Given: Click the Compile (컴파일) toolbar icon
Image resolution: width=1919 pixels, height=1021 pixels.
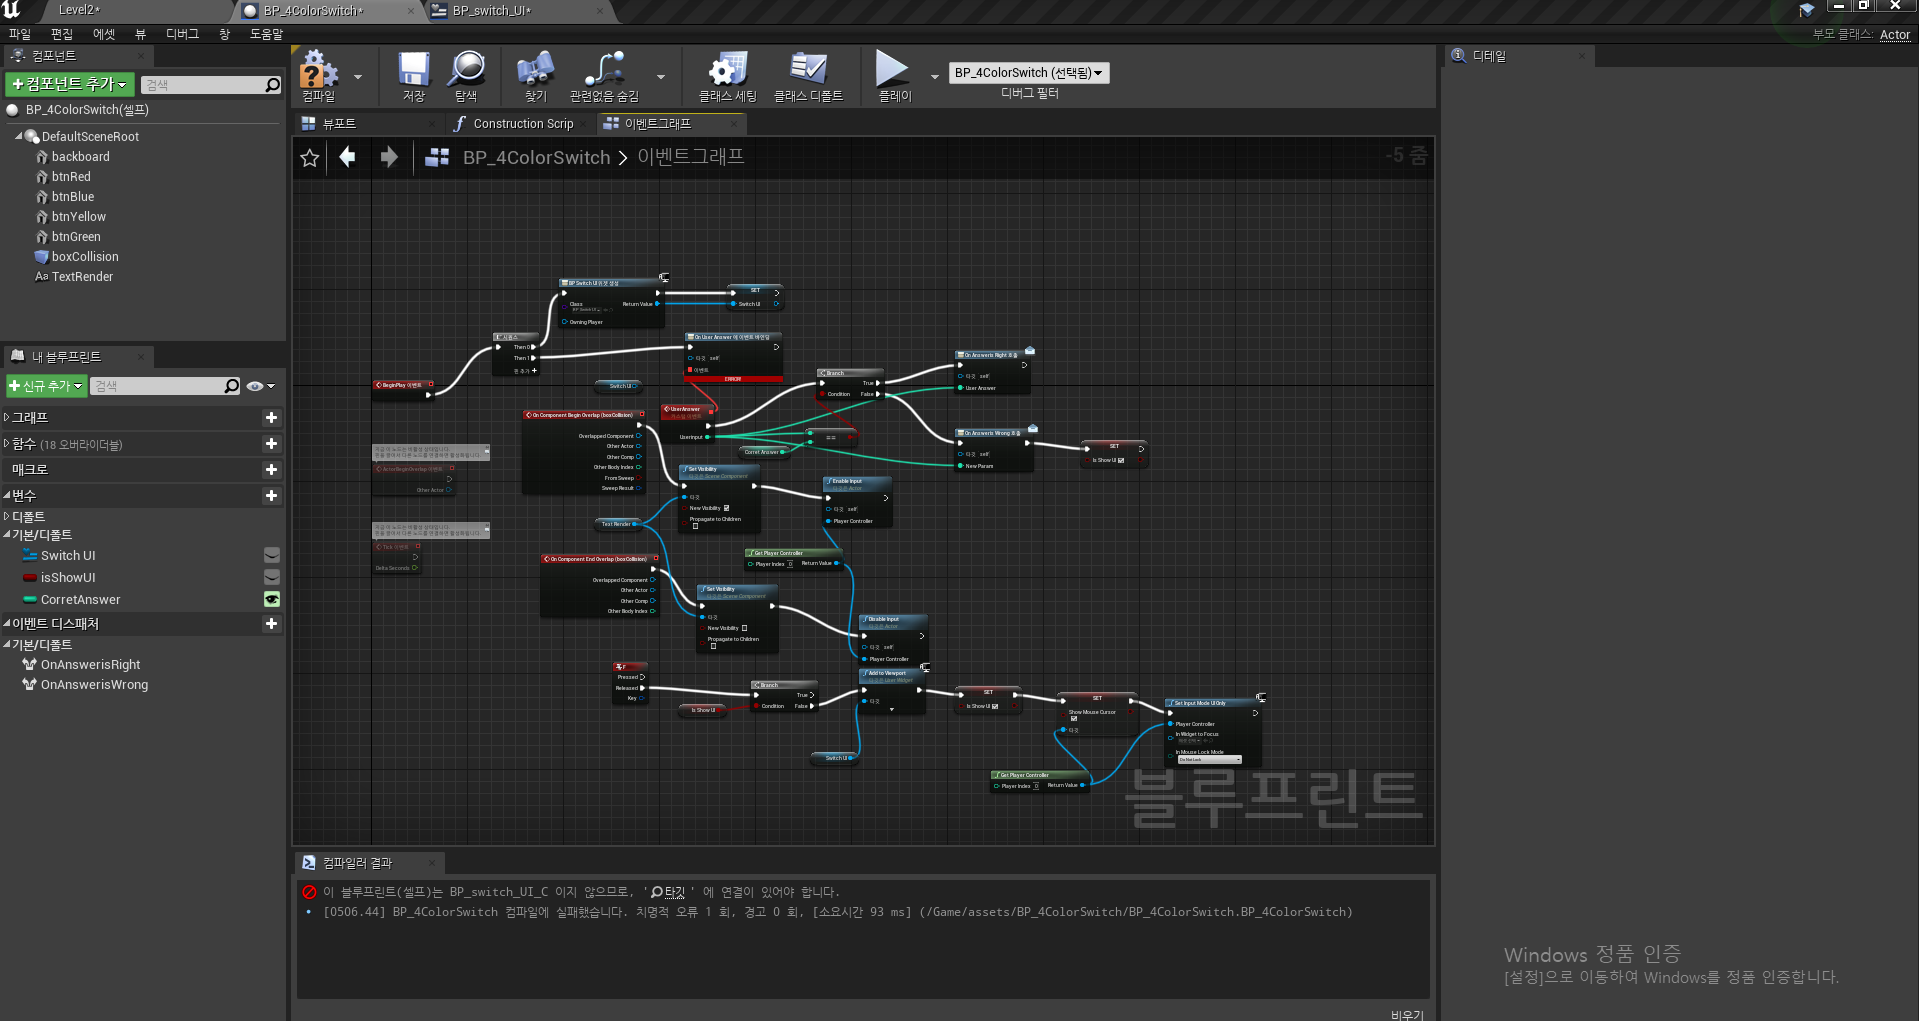Looking at the screenshot, I should click(x=319, y=76).
